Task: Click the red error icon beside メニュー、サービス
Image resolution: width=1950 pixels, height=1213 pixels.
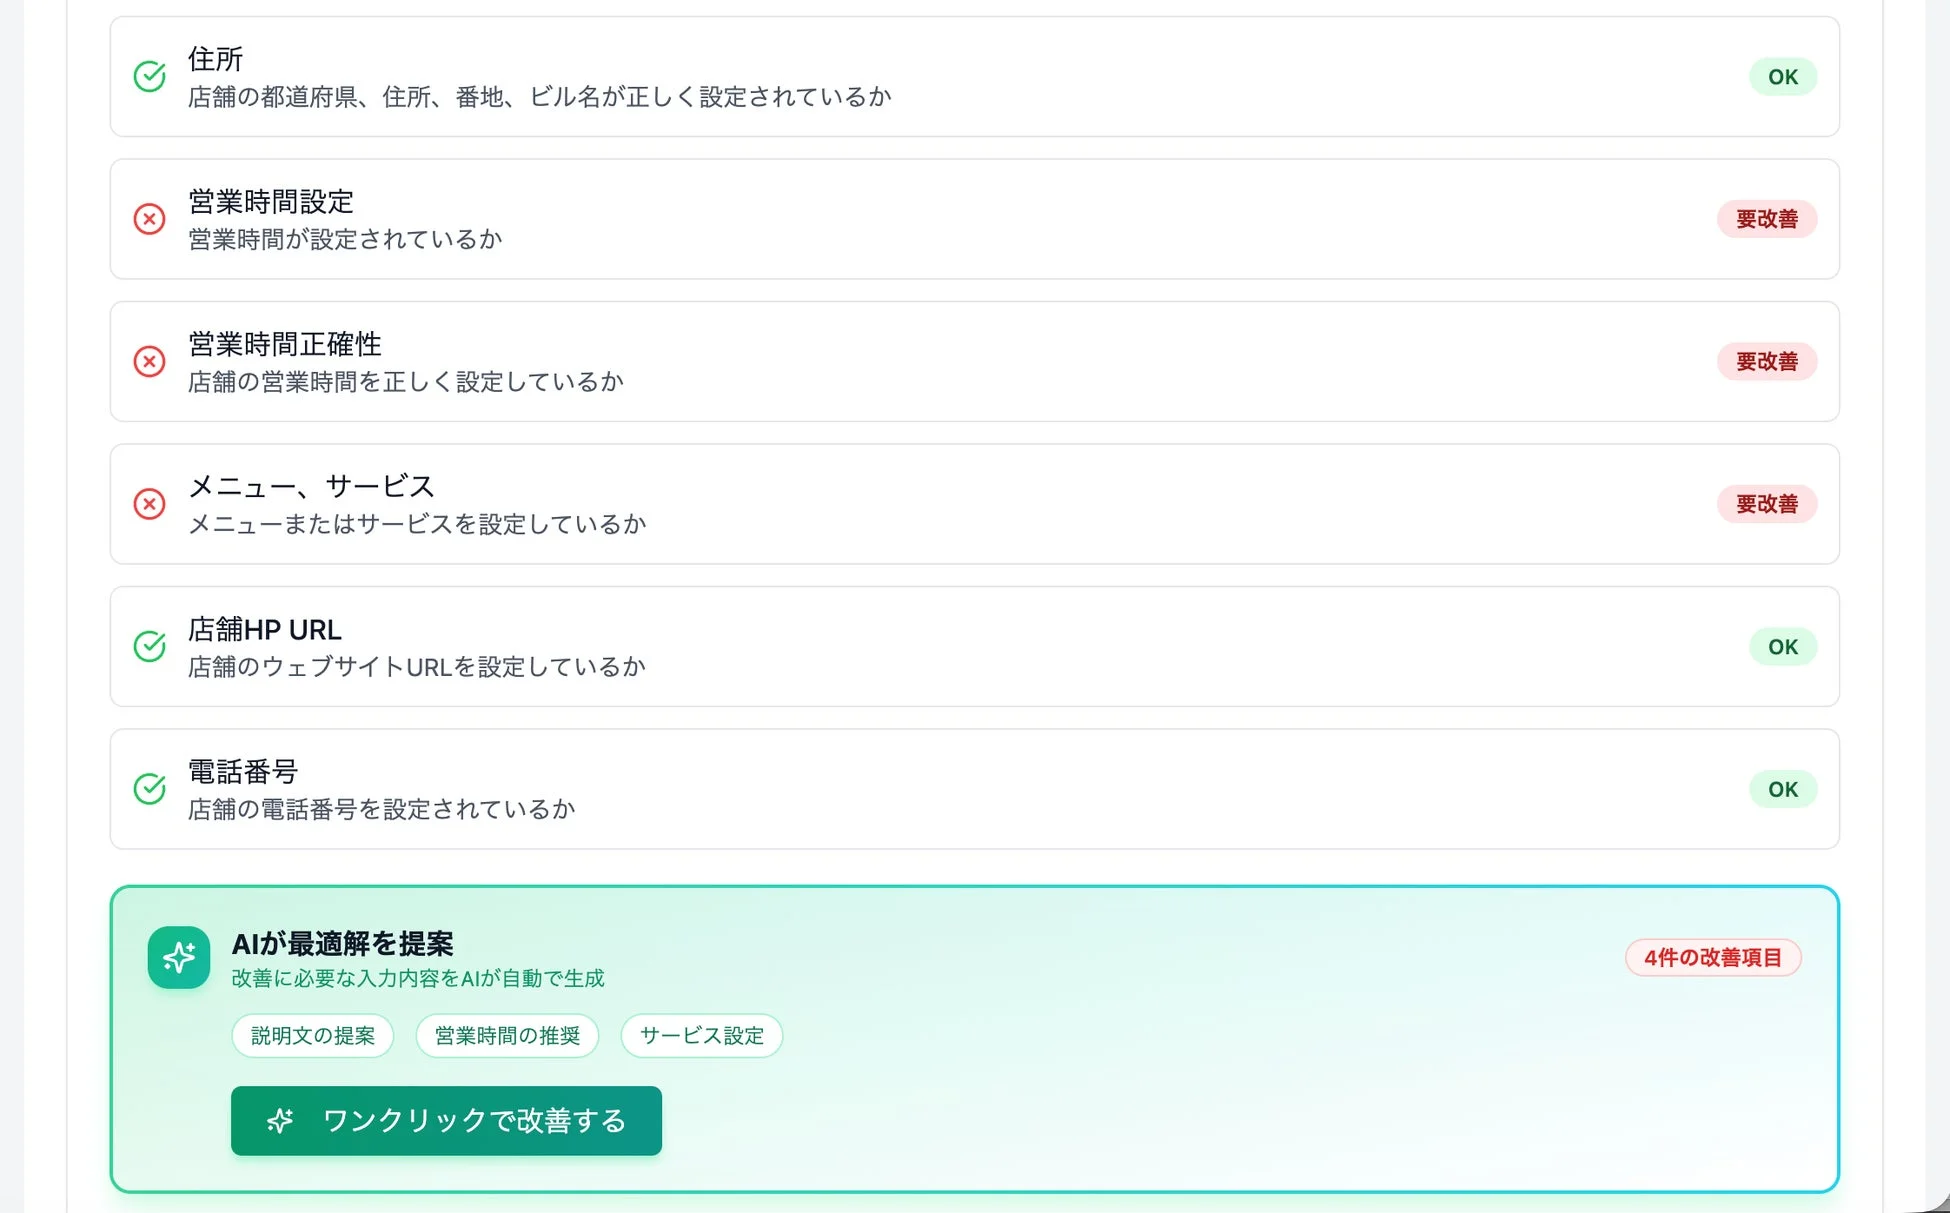Action: tap(149, 504)
